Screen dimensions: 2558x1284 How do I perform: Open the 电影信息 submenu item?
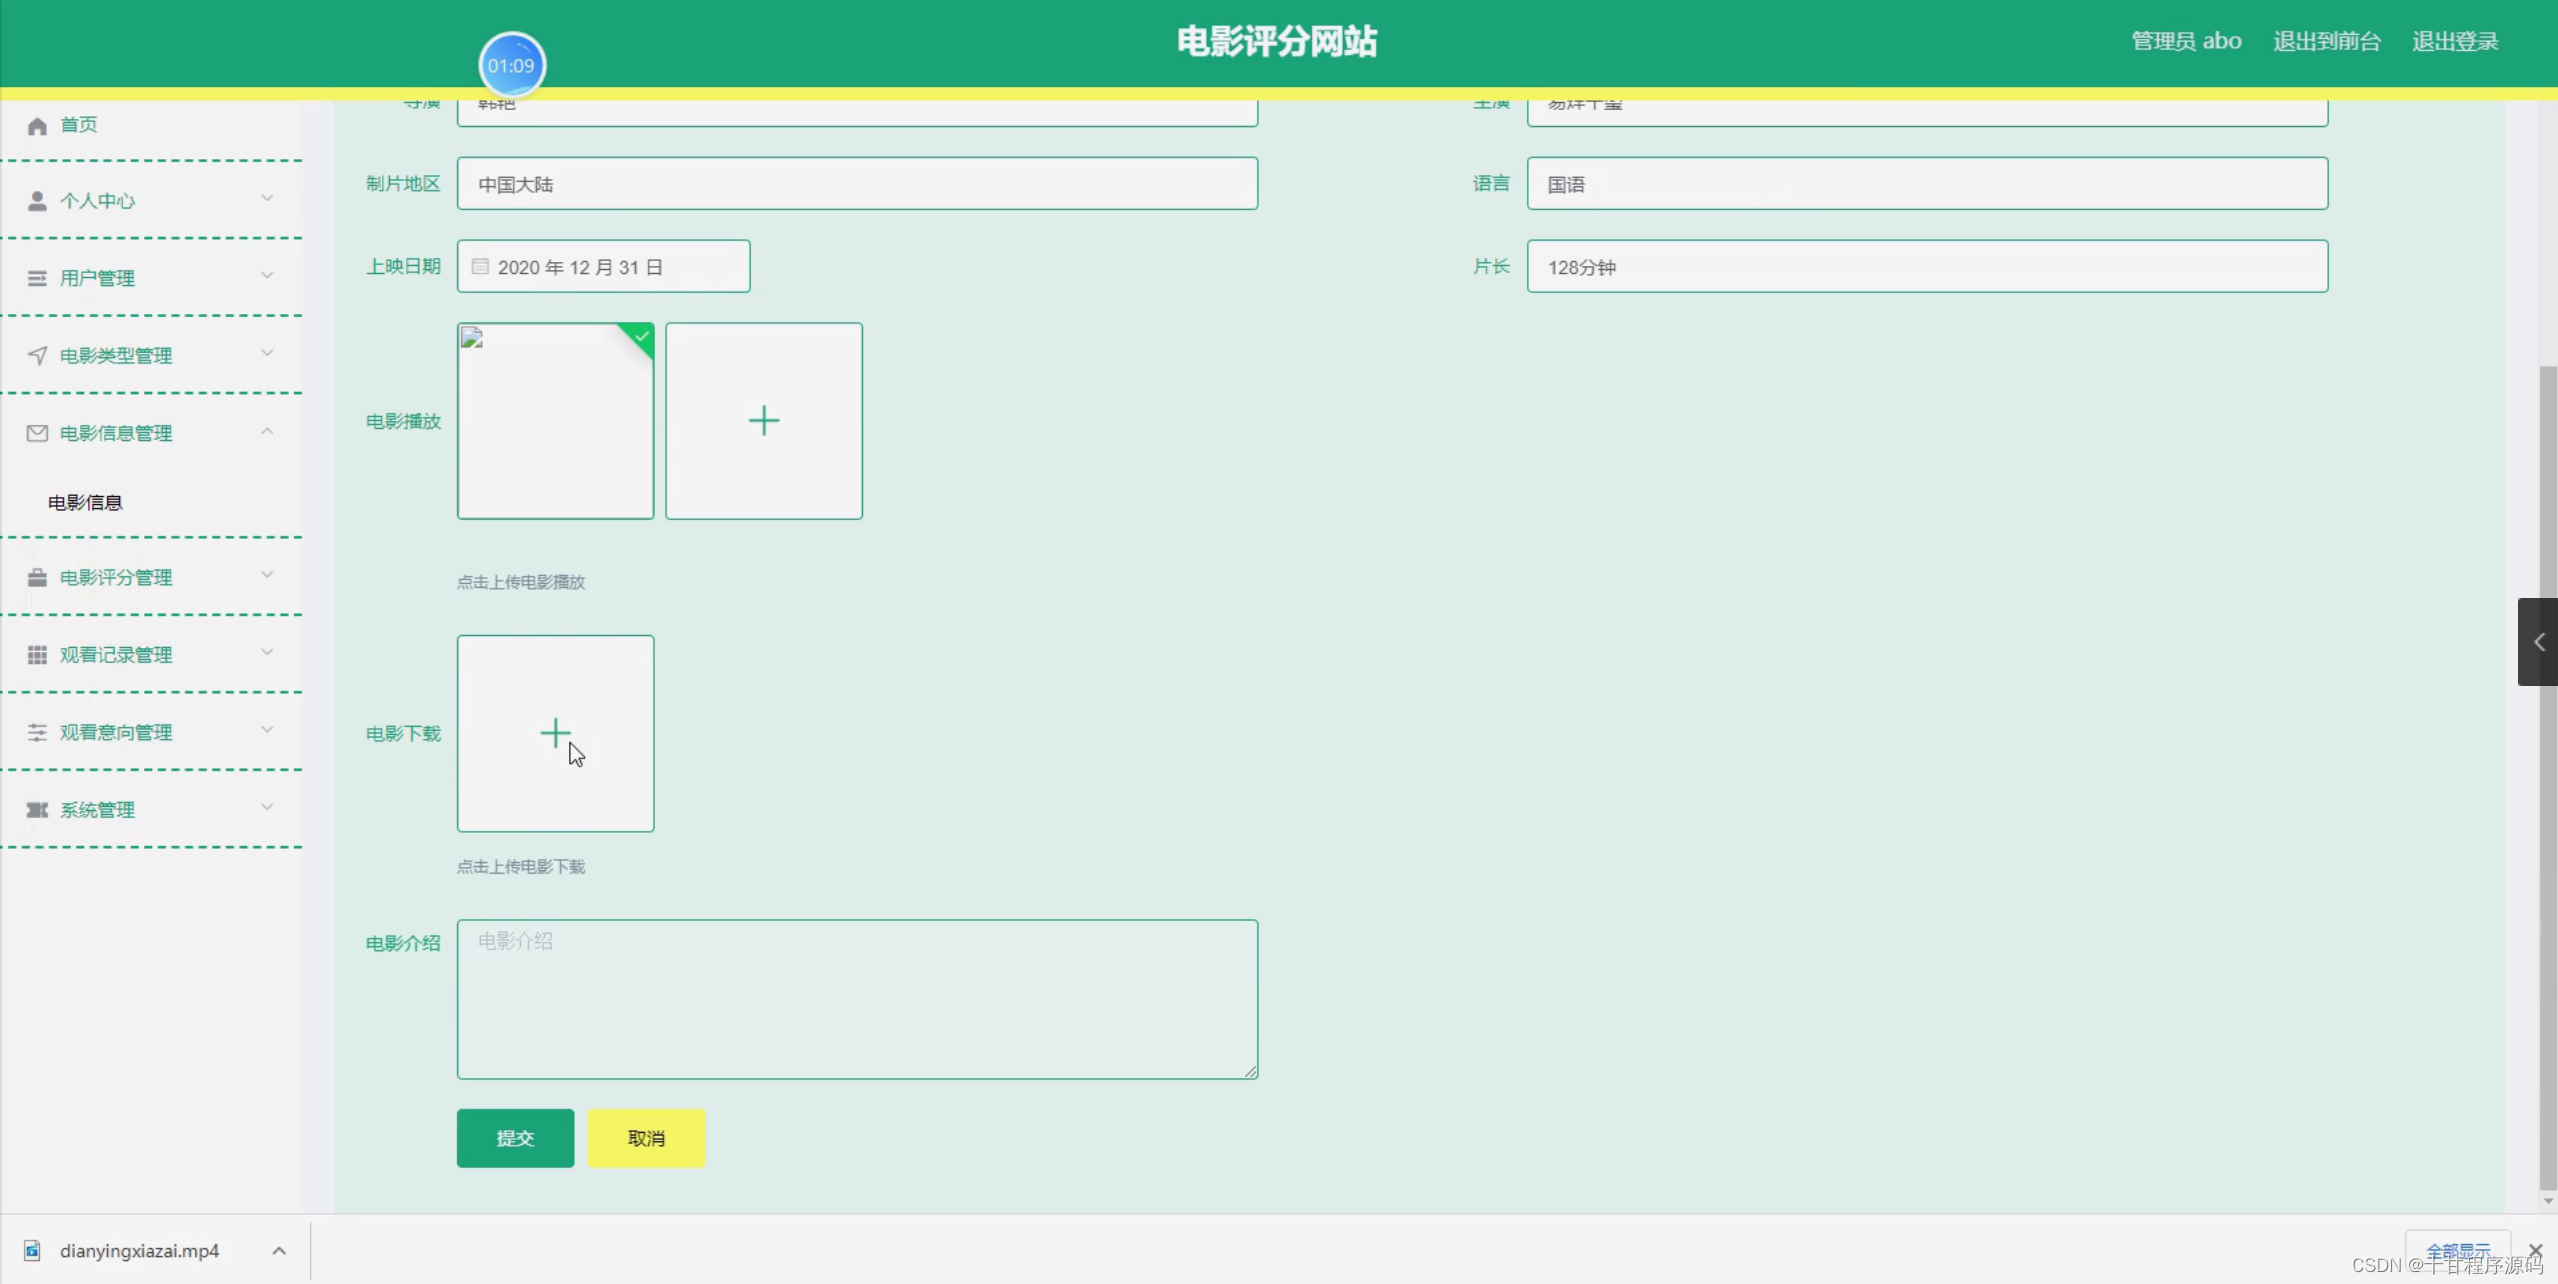pos(85,502)
